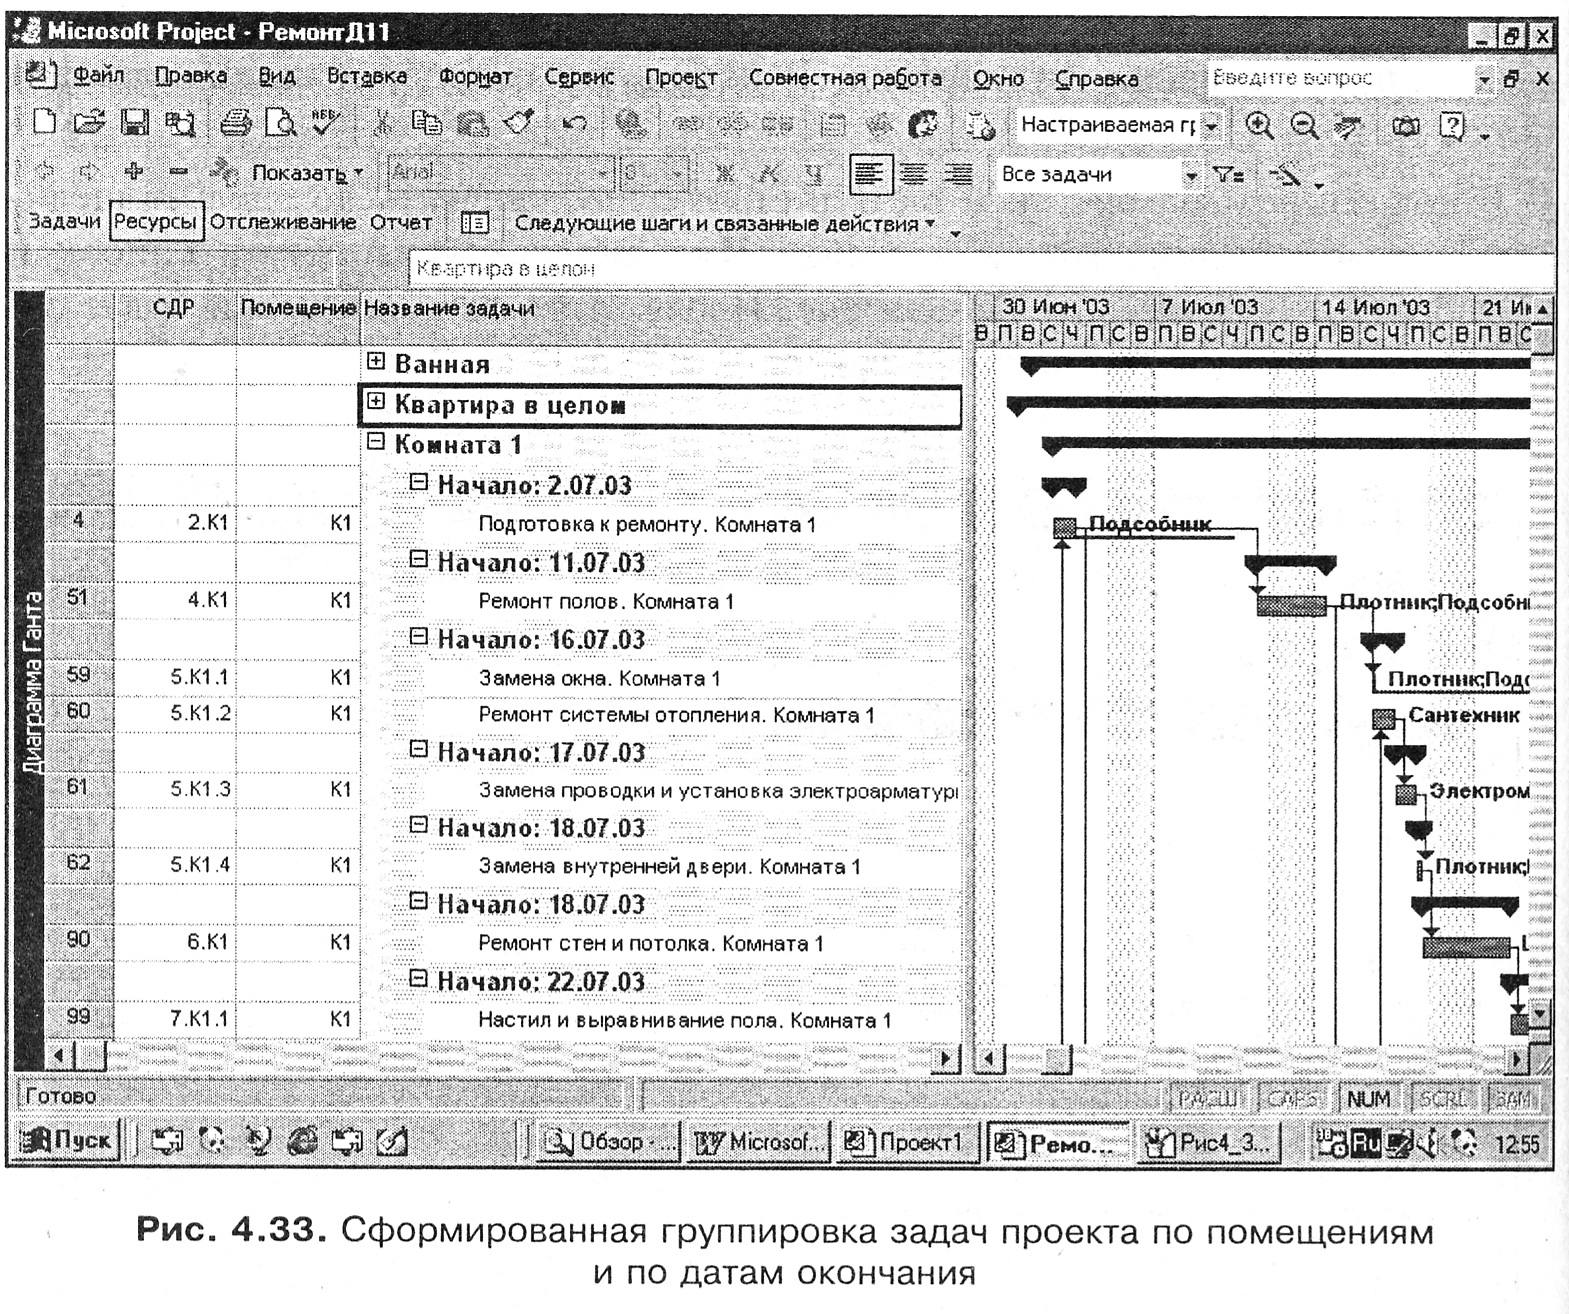Open the Сервис menu

579,76
